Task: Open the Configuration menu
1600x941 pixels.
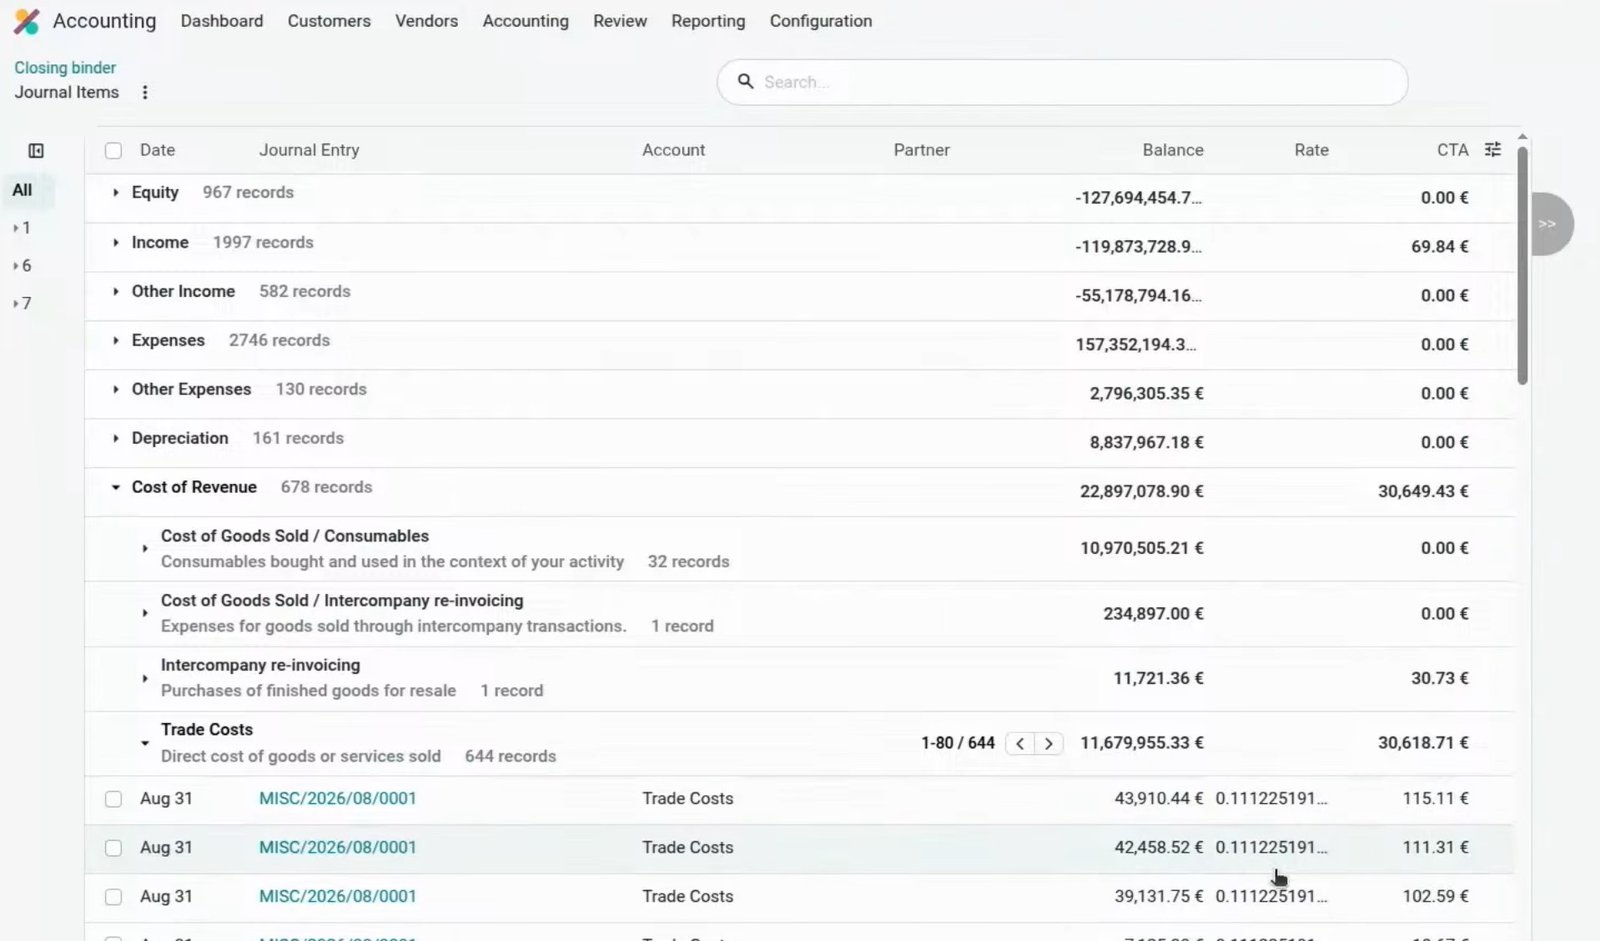Action: [821, 21]
